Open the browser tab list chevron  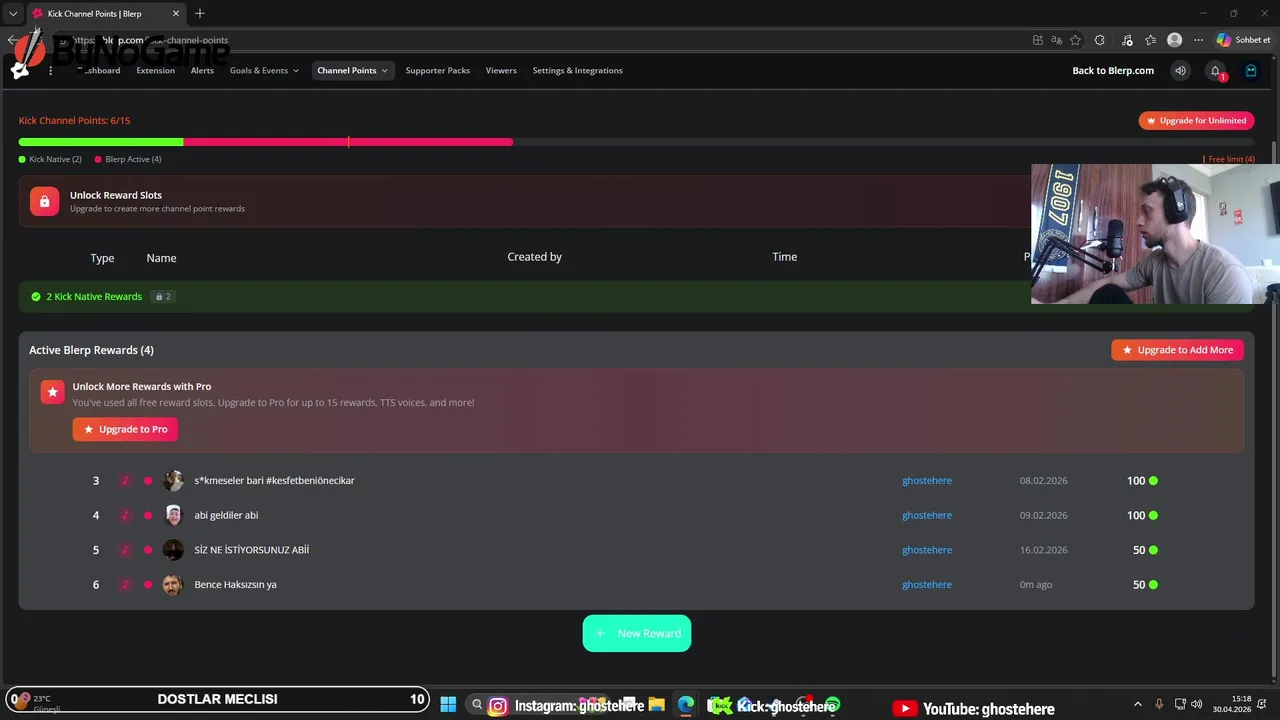(x=13, y=13)
